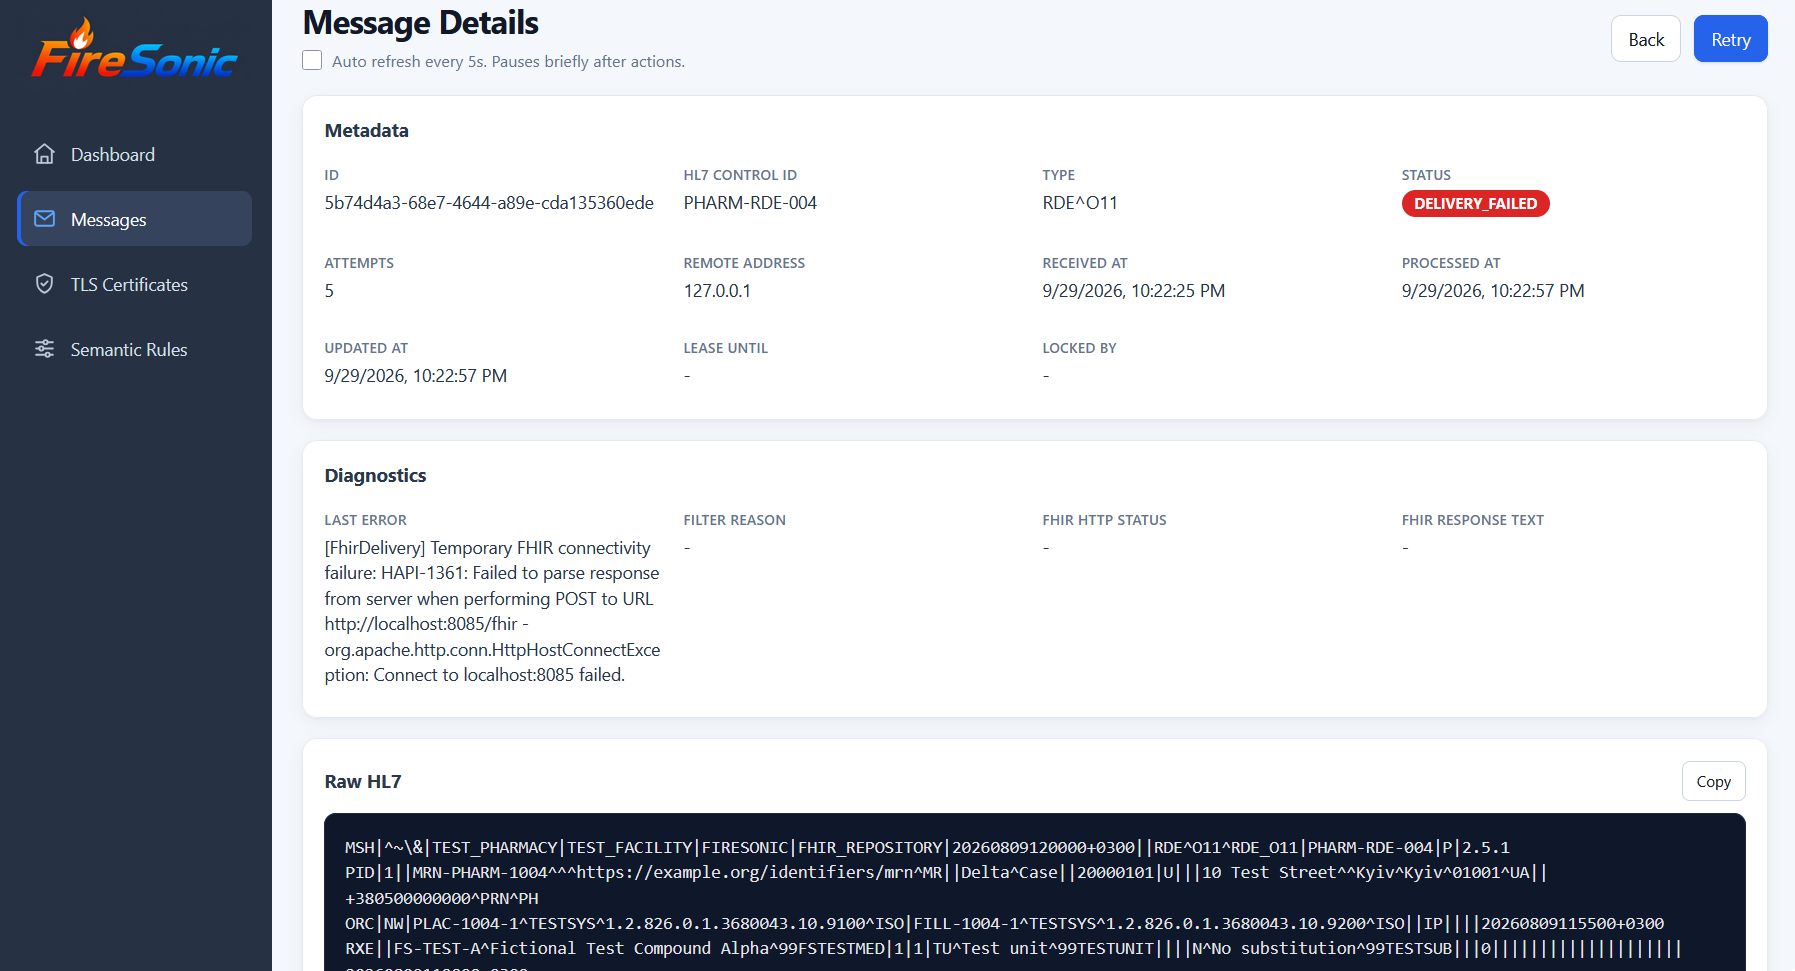Screen dimensions: 1795x971
Task: Click the Dashboard home icon
Action: point(44,154)
